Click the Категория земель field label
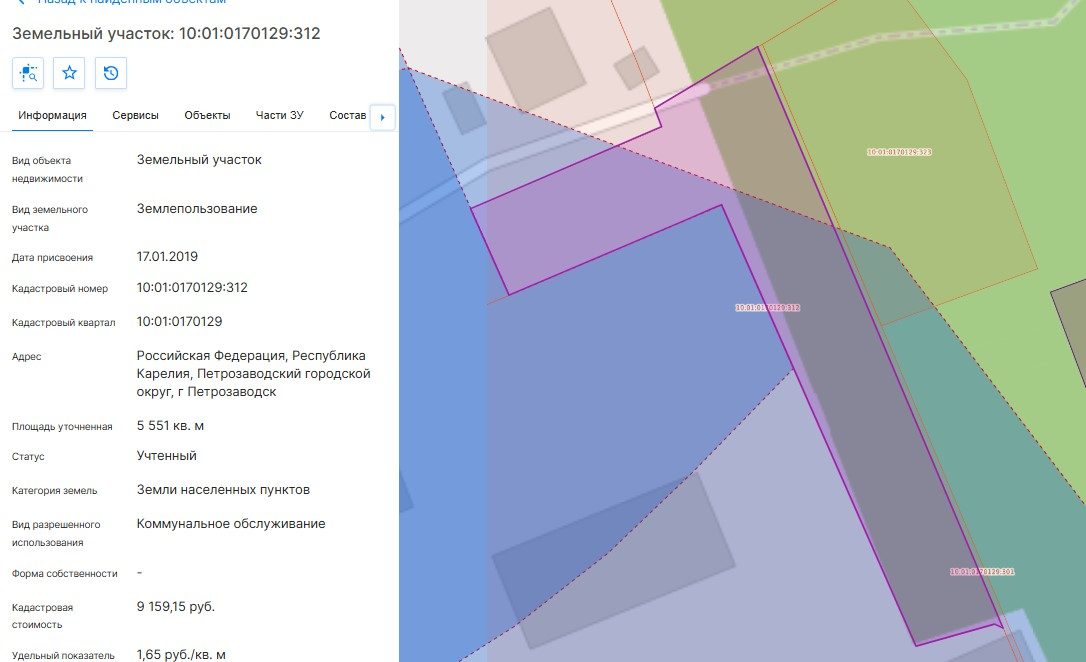This screenshot has width=1086, height=662. click(54, 491)
